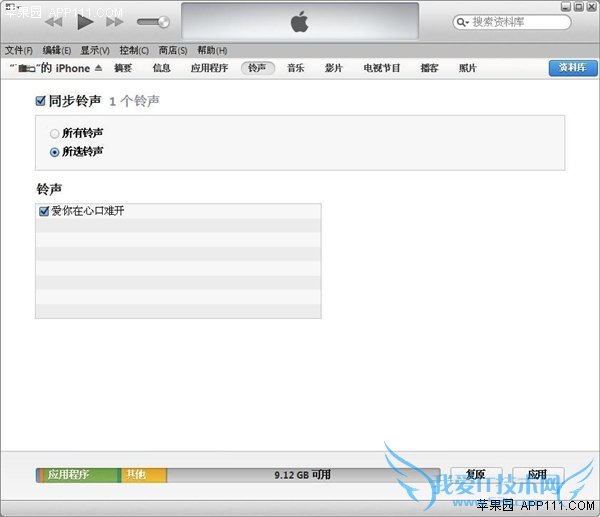Open the 文件 (File) menu
Screen dimensions: 600x517
tap(19, 50)
